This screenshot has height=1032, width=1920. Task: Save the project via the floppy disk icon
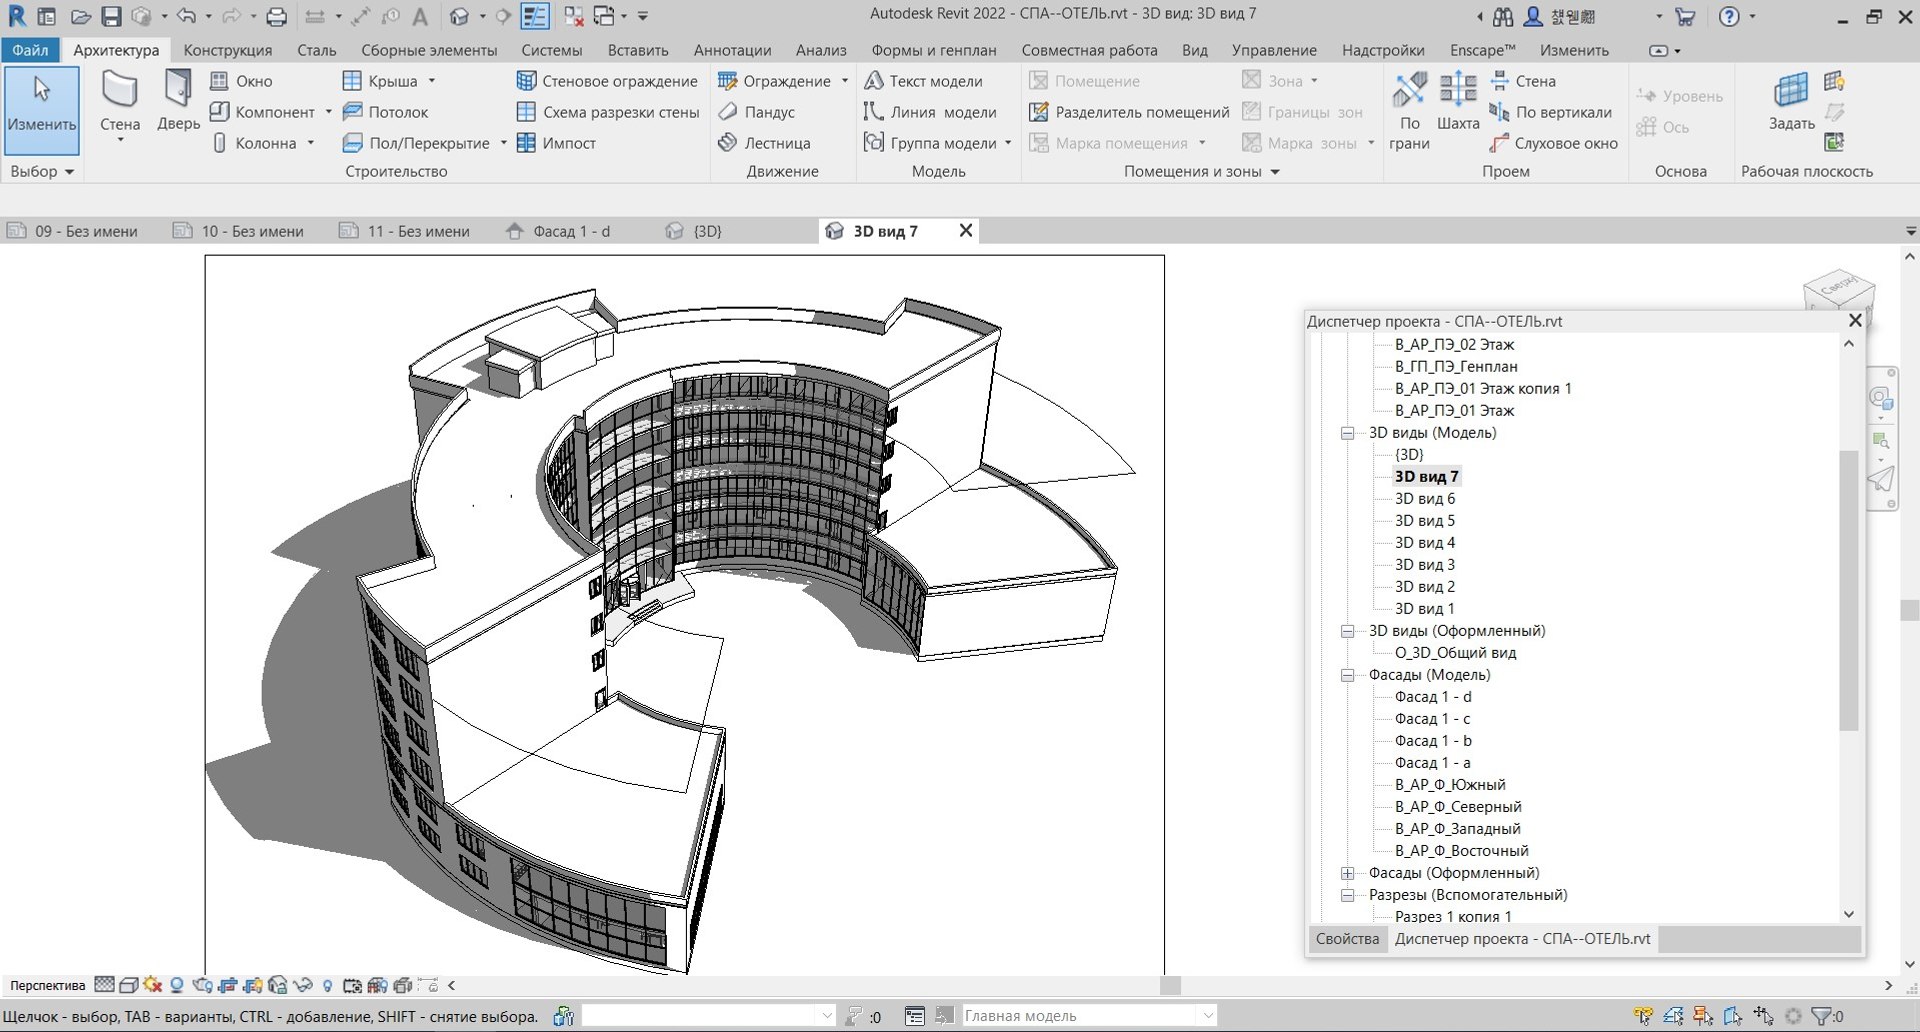pyautogui.click(x=111, y=16)
